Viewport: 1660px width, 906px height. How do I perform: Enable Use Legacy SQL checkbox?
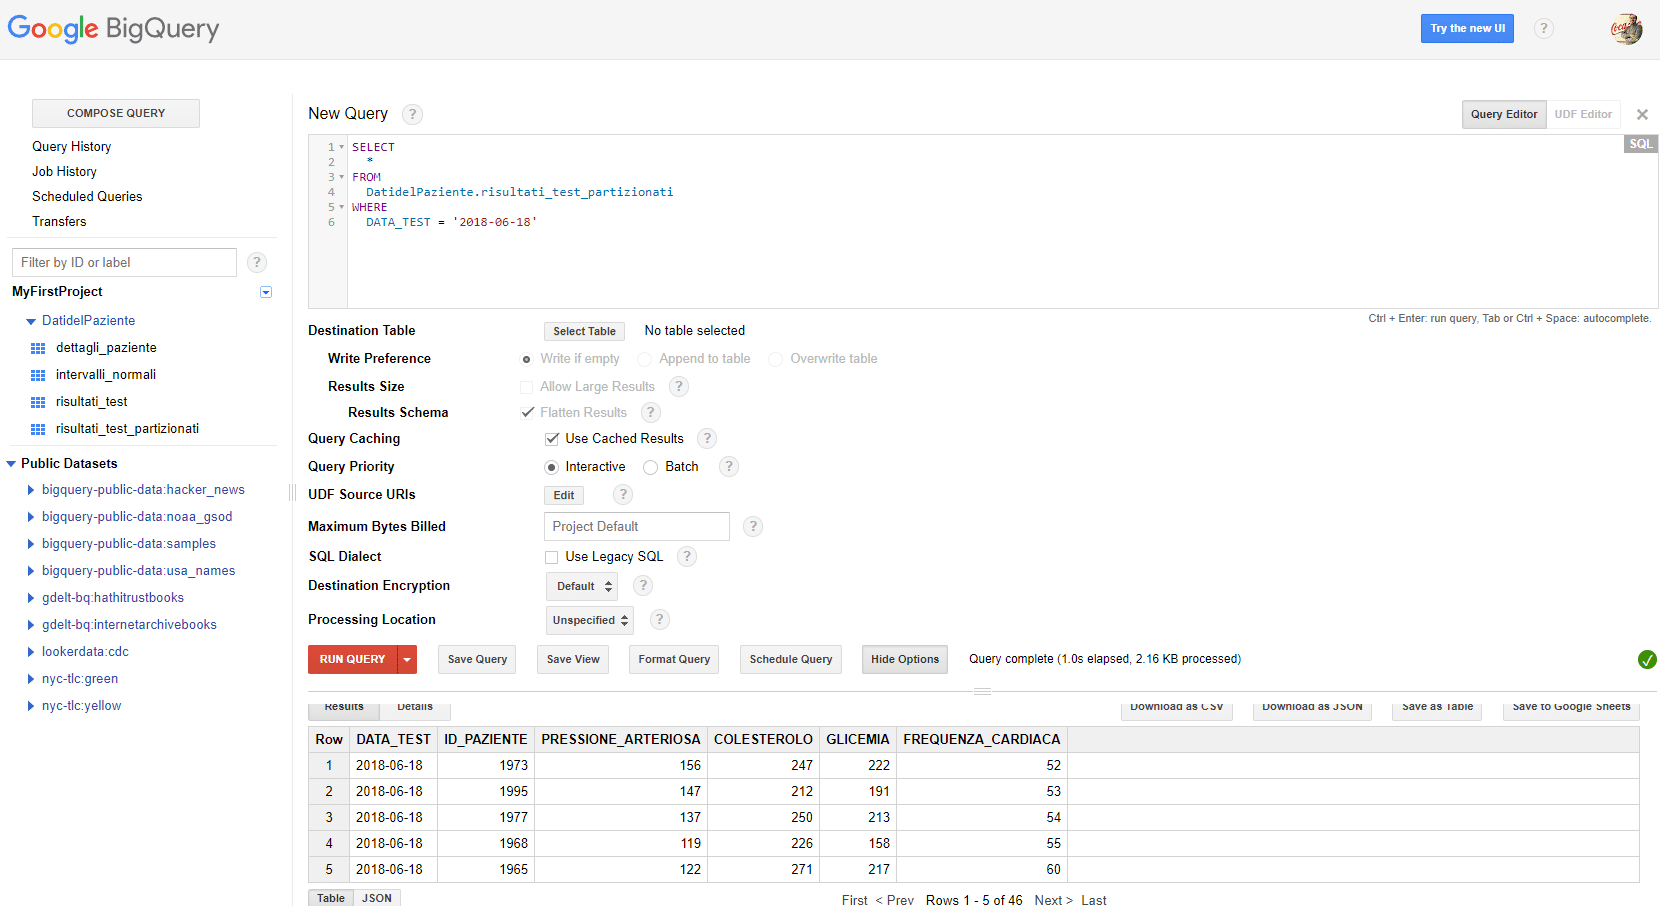click(552, 557)
